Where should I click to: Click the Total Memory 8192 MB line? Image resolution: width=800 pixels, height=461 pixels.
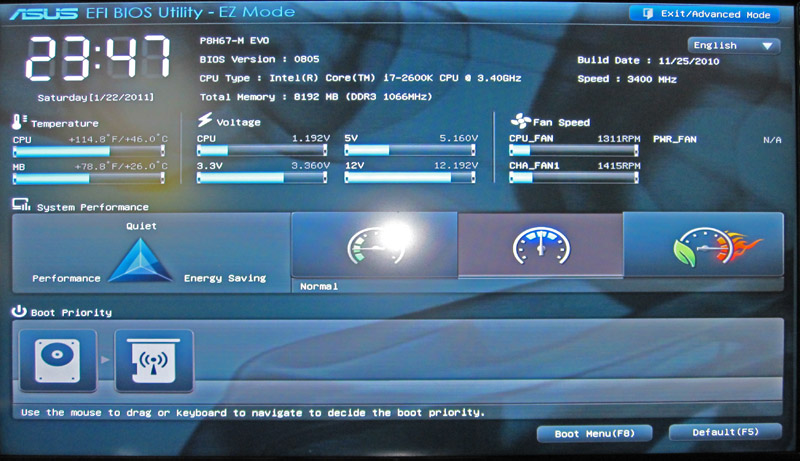click(x=316, y=97)
